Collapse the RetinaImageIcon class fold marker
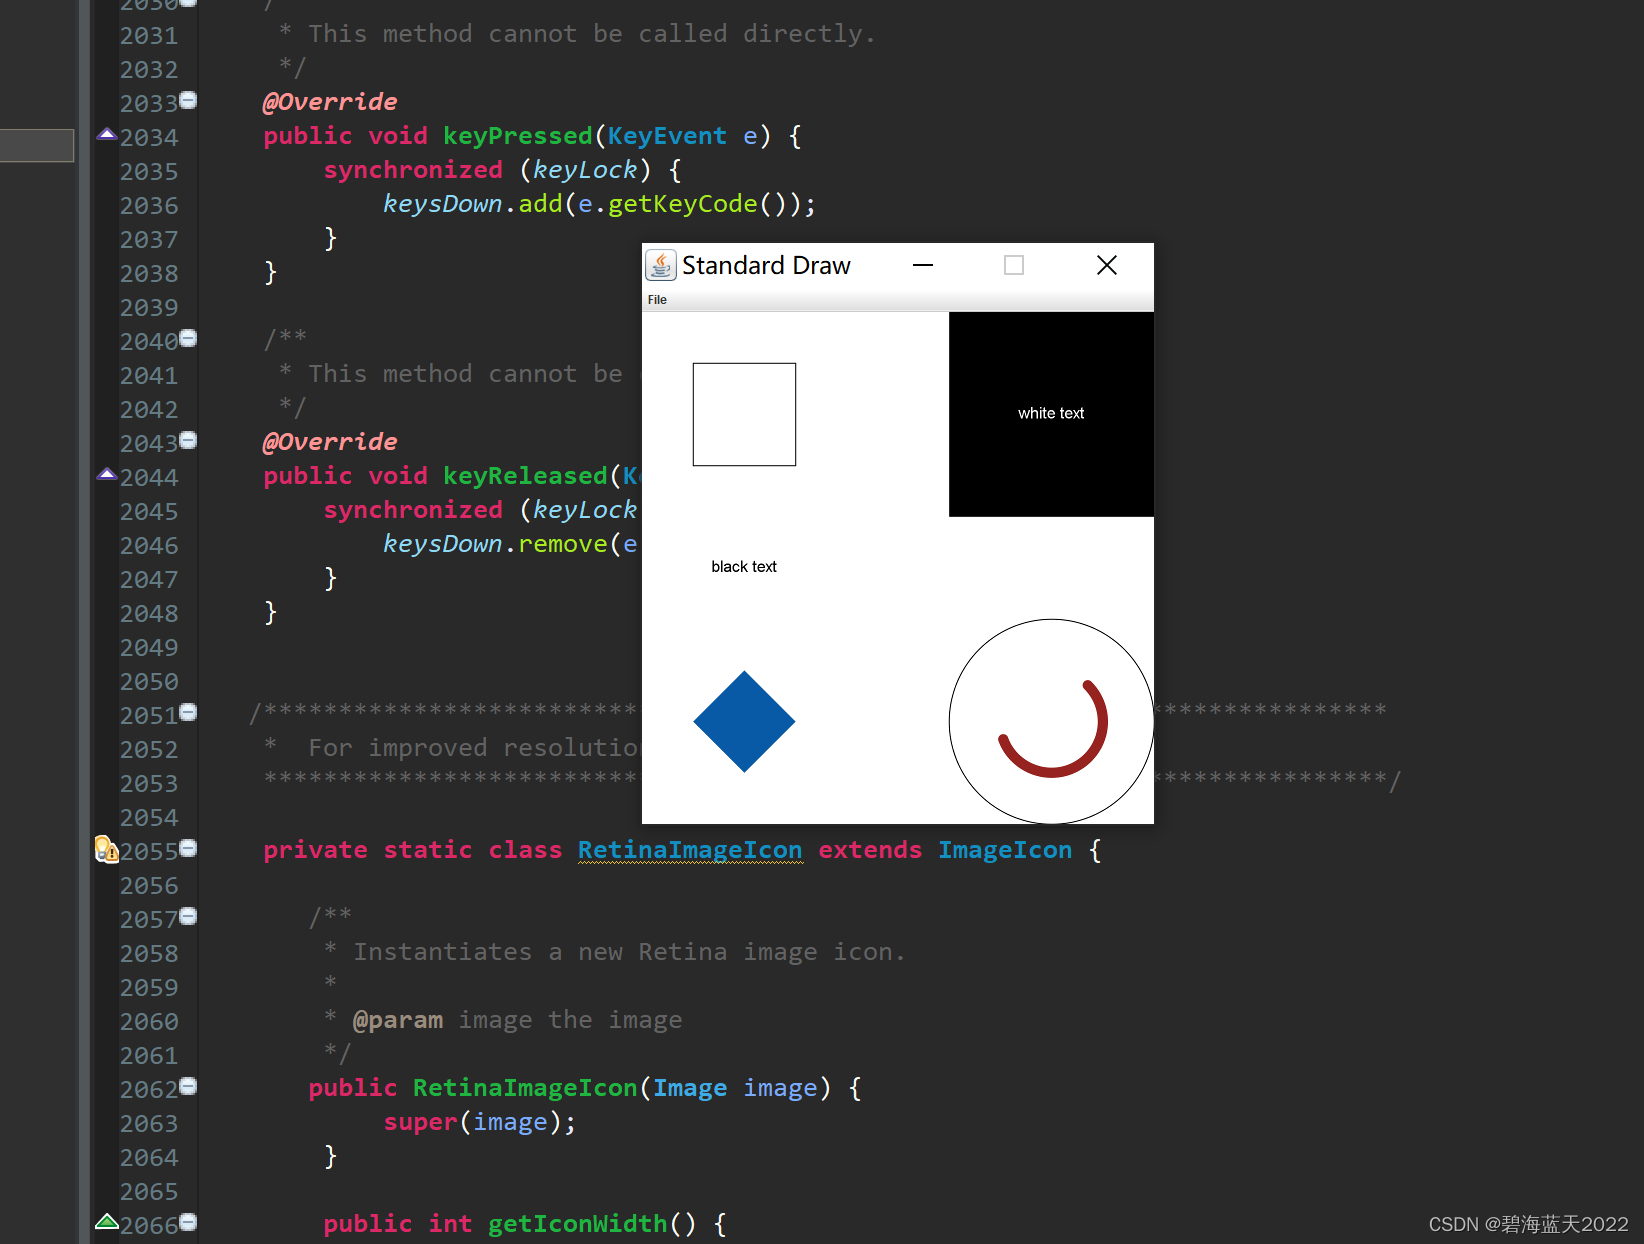 188,849
